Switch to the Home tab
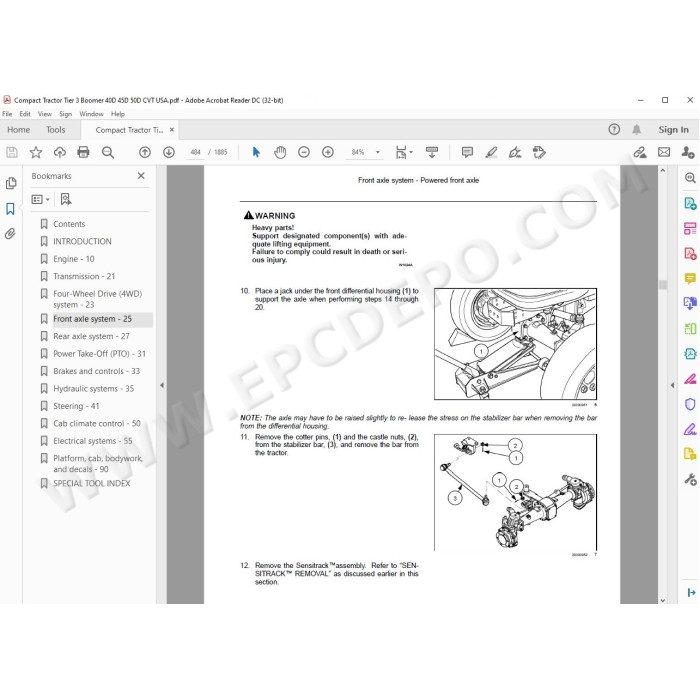 click(18, 129)
